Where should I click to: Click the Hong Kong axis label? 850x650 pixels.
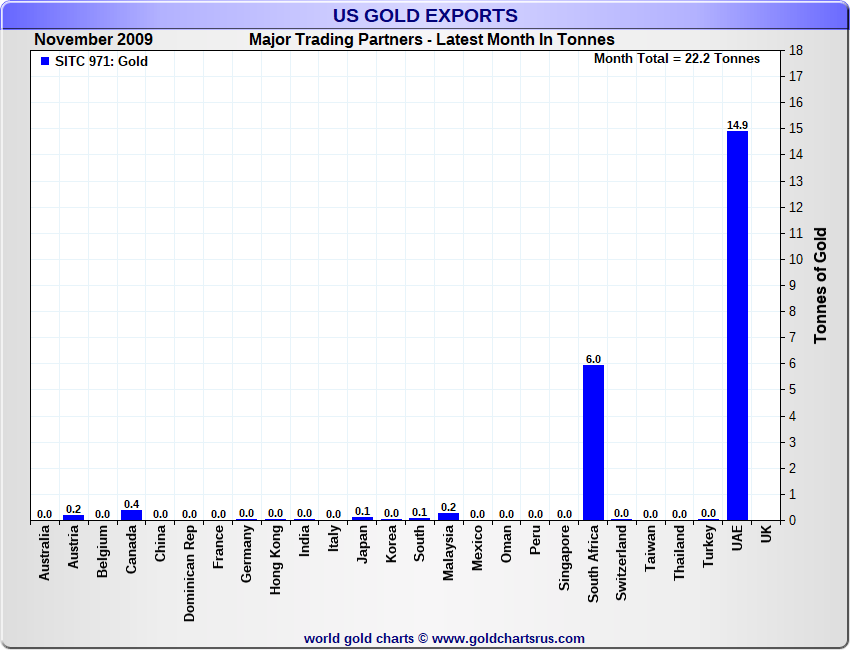click(x=275, y=559)
